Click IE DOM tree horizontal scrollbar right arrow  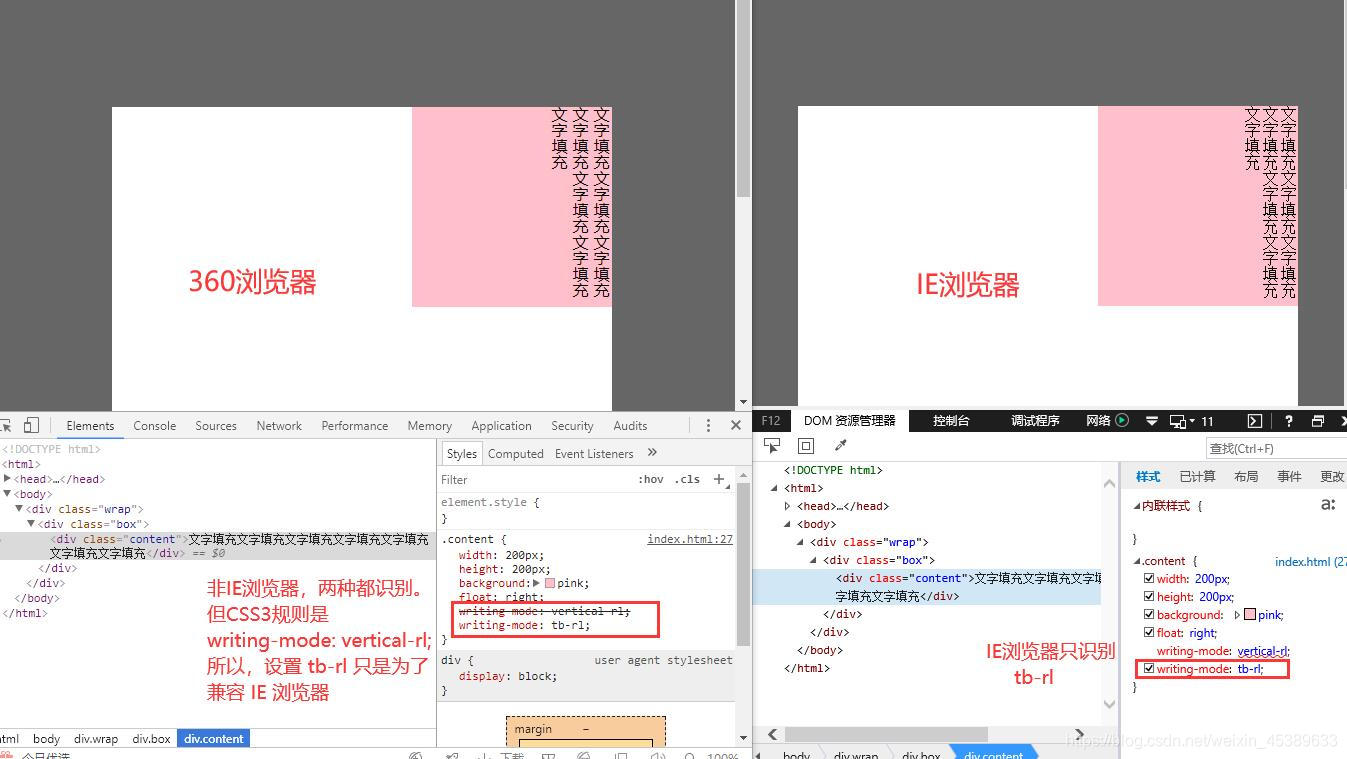coord(1079,734)
